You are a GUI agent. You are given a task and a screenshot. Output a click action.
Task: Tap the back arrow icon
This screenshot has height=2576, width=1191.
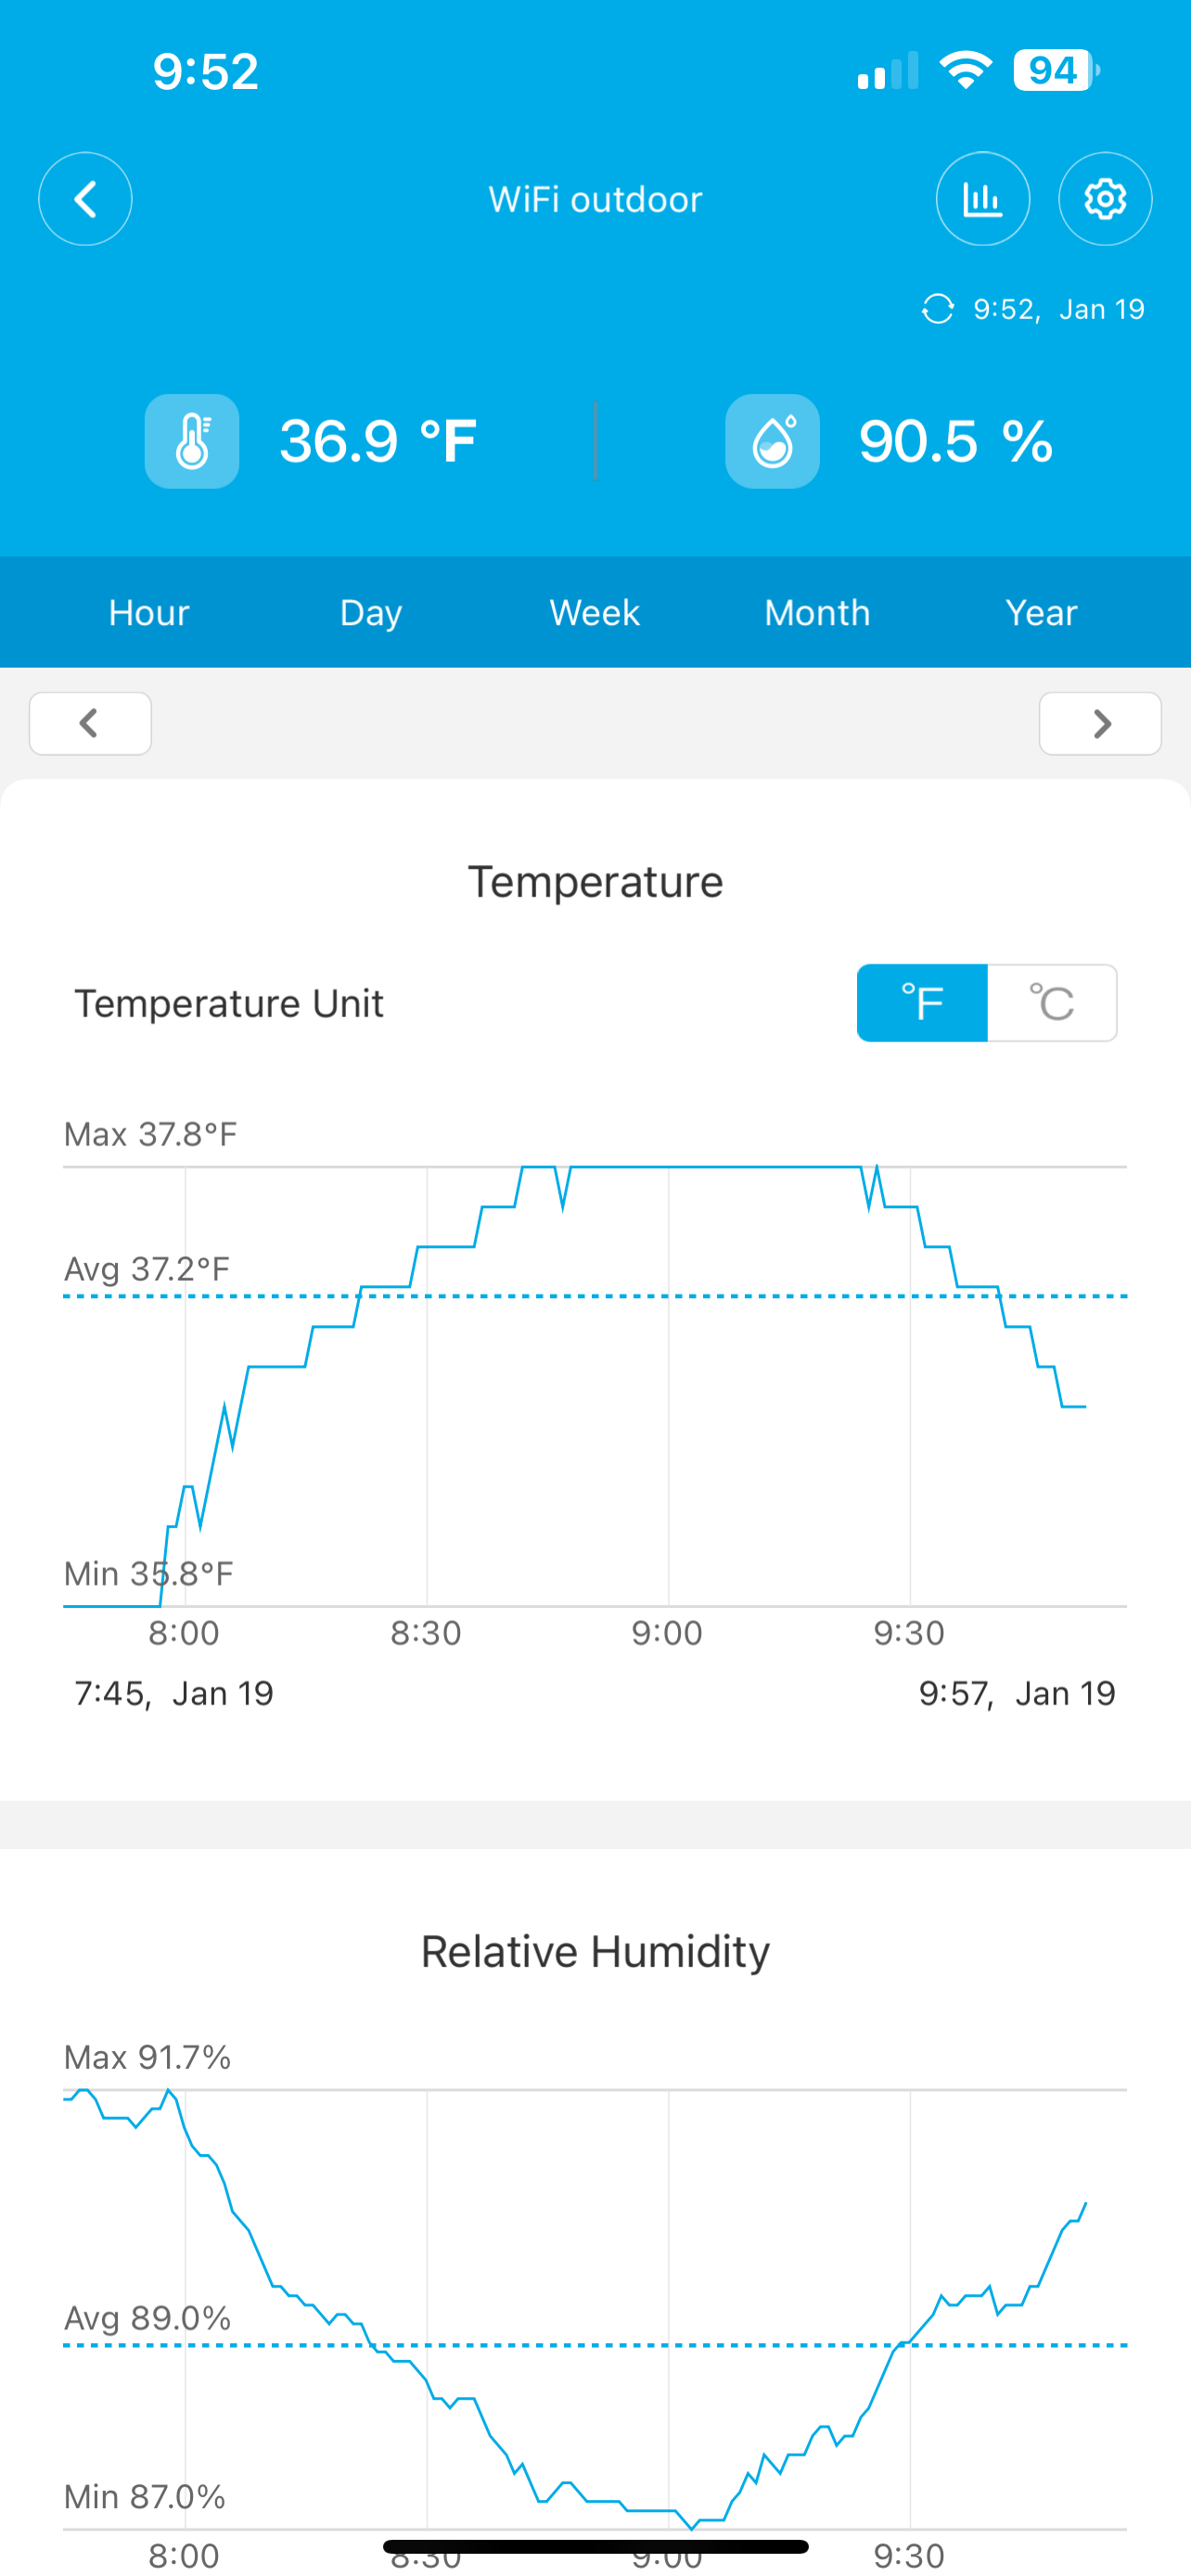click(x=85, y=199)
